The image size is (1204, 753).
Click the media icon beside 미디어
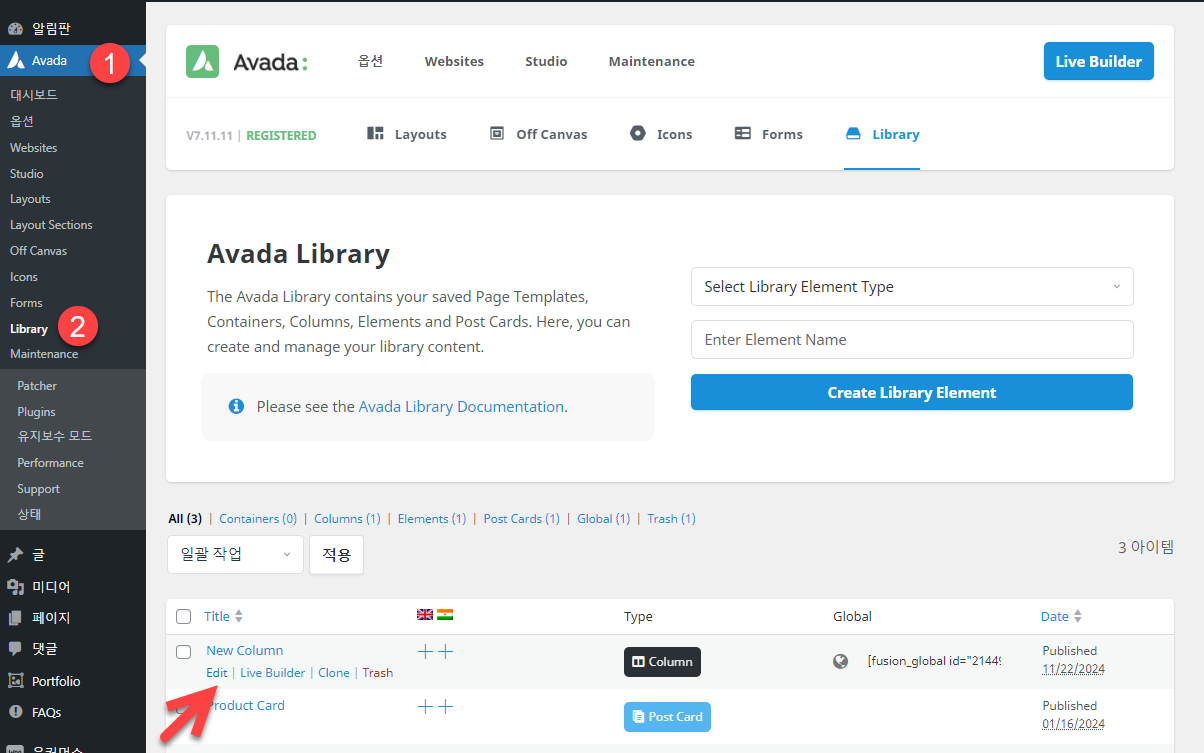(x=15, y=587)
